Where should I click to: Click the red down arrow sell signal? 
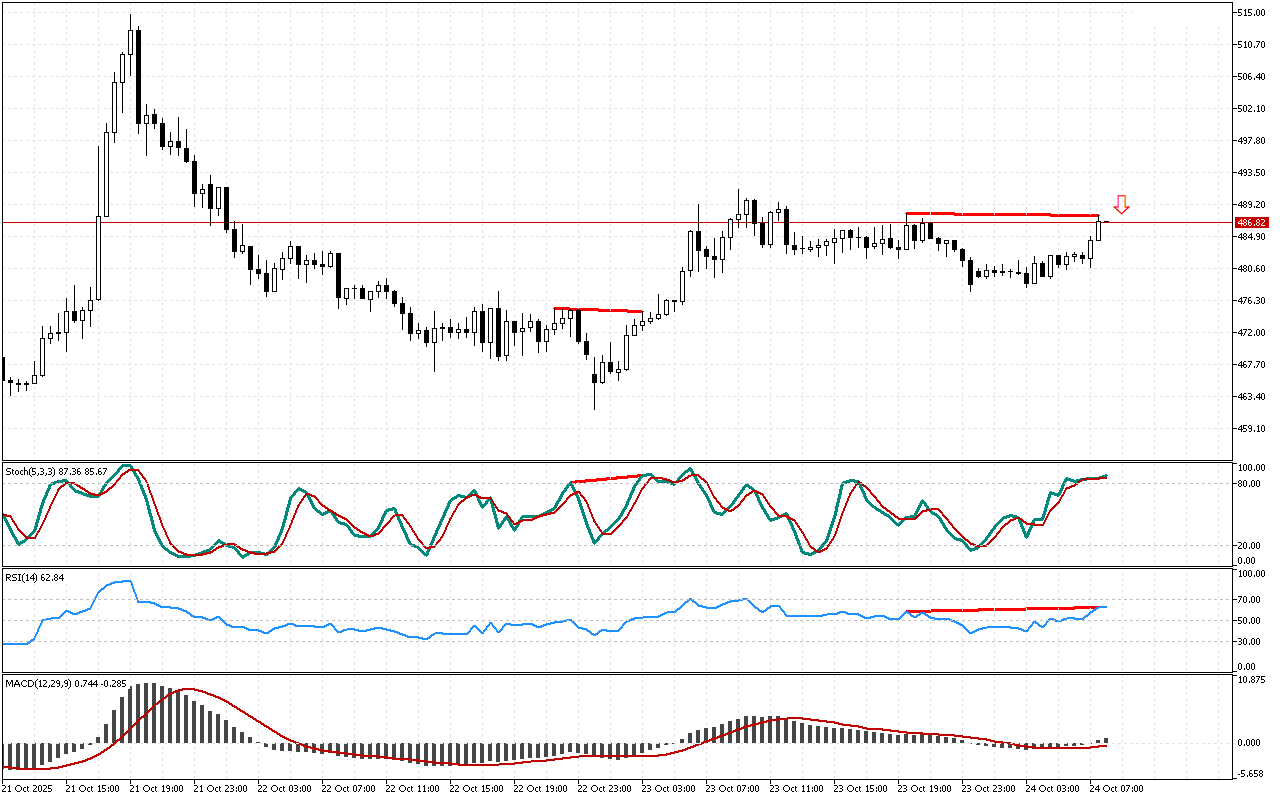[x=1122, y=205]
